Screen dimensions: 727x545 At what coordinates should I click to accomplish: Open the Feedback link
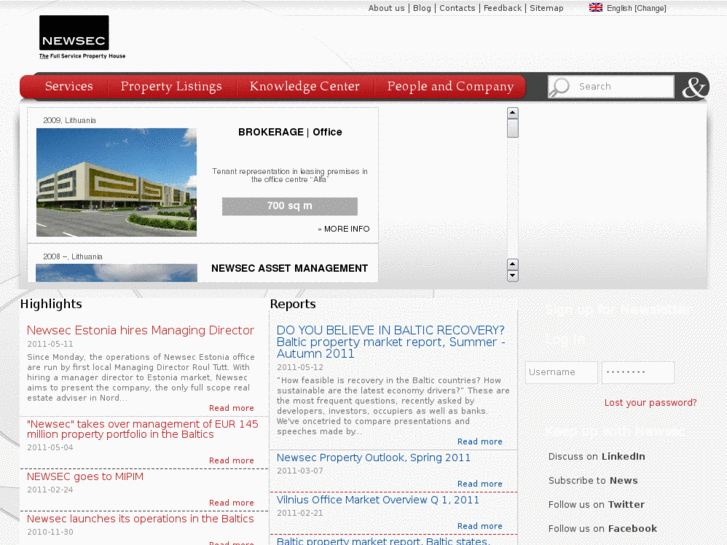[x=503, y=8]
